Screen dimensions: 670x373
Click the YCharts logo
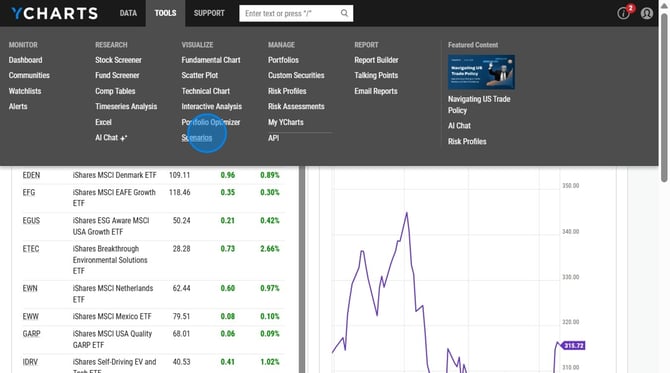coord(54,13)
